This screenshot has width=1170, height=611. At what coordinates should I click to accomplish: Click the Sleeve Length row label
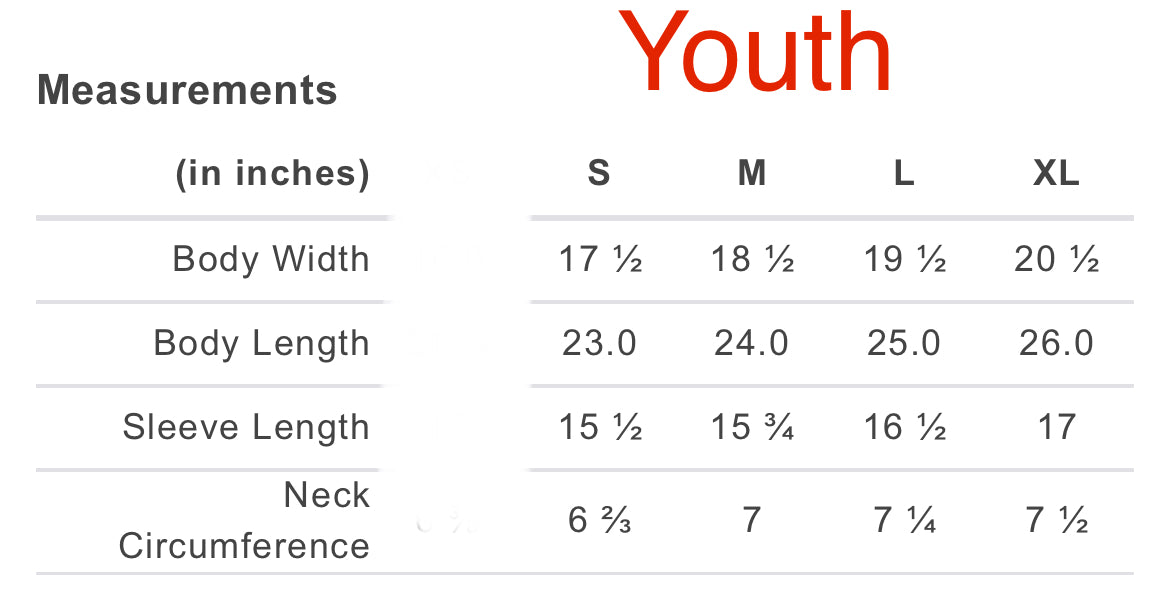coord(246,427)
